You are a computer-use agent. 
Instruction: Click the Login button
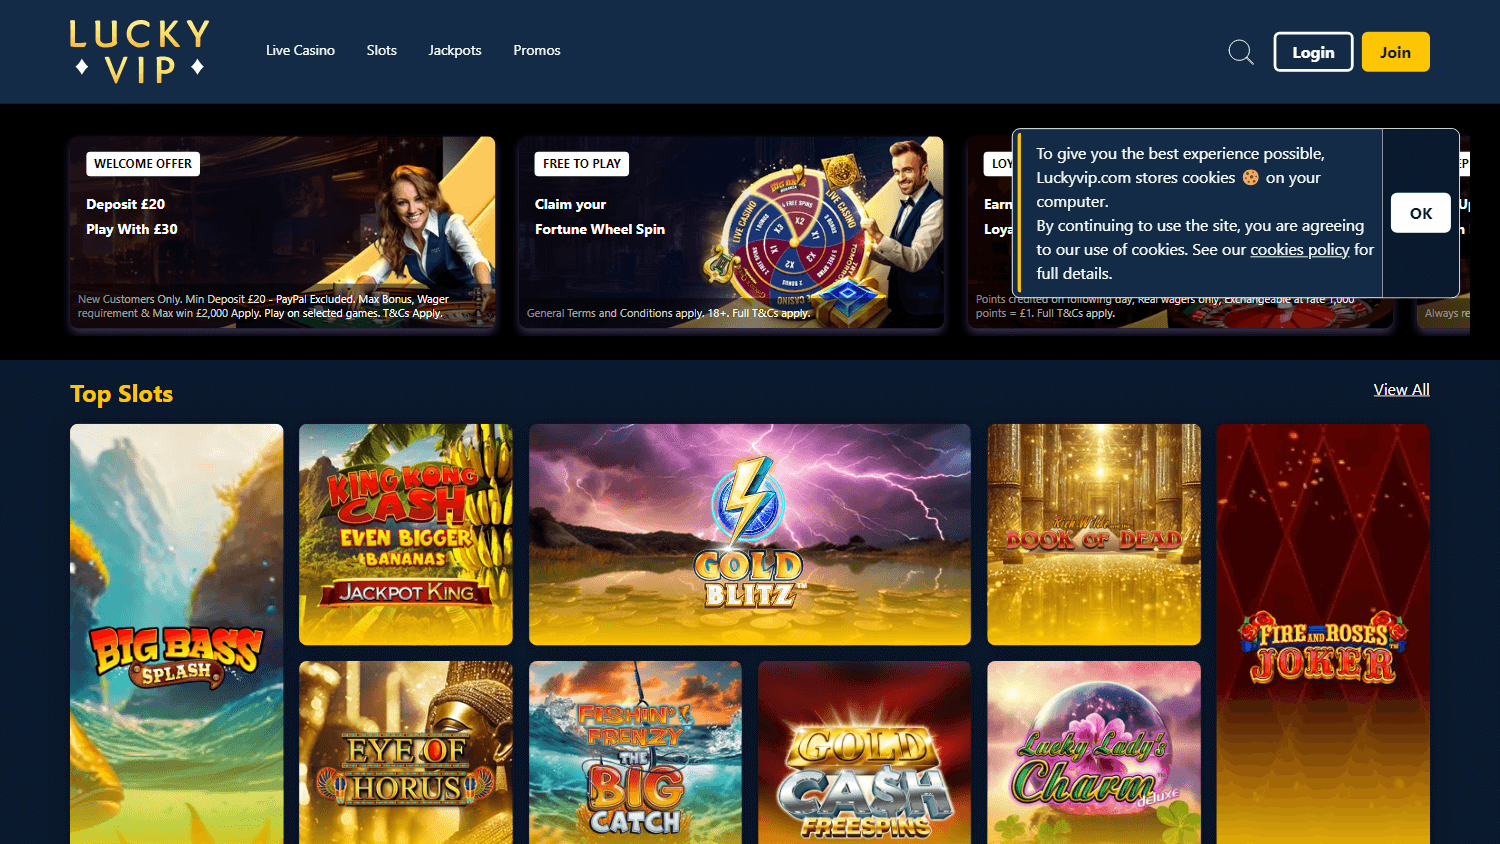[1313, 52]
